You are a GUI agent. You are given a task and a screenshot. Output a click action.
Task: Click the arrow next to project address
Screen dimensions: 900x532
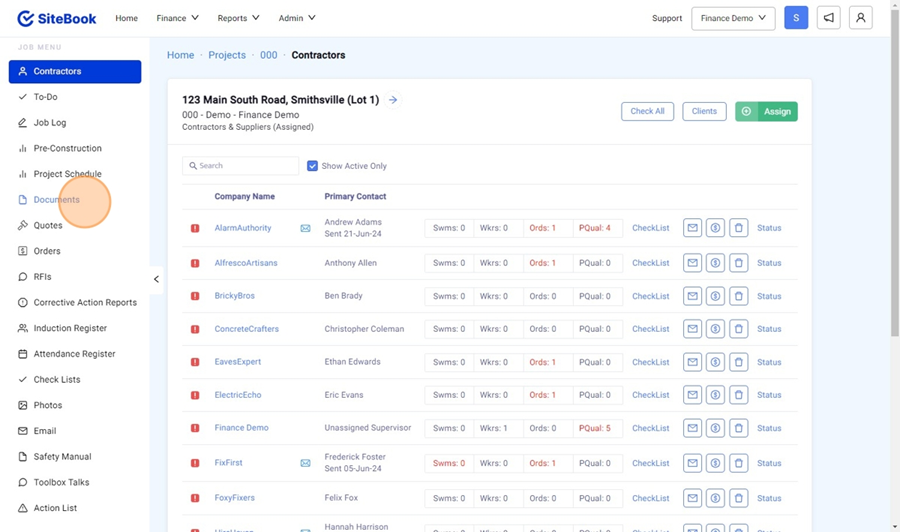(393, 100)
